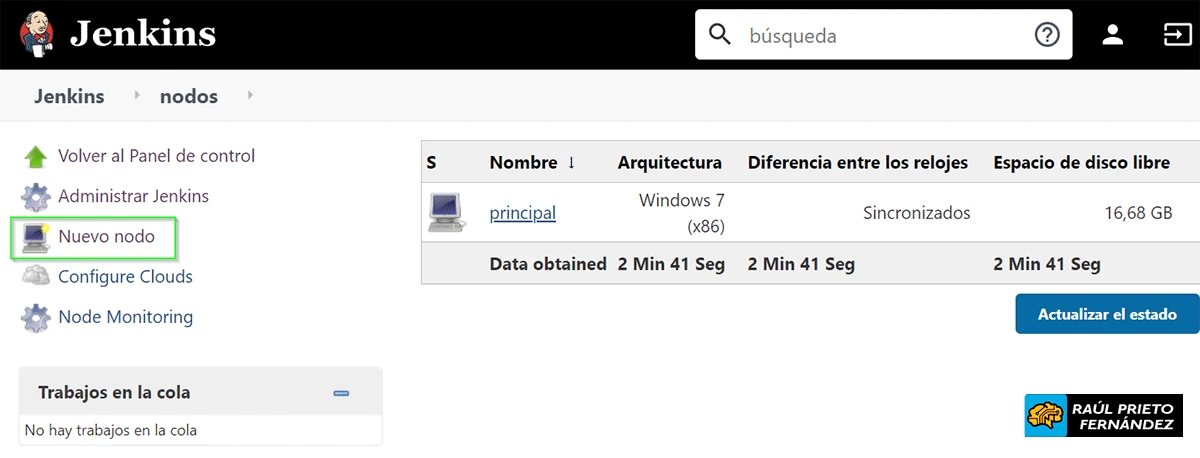
Task: Click the Node Monitoring gear icon
Action: (x=36, y=318)
